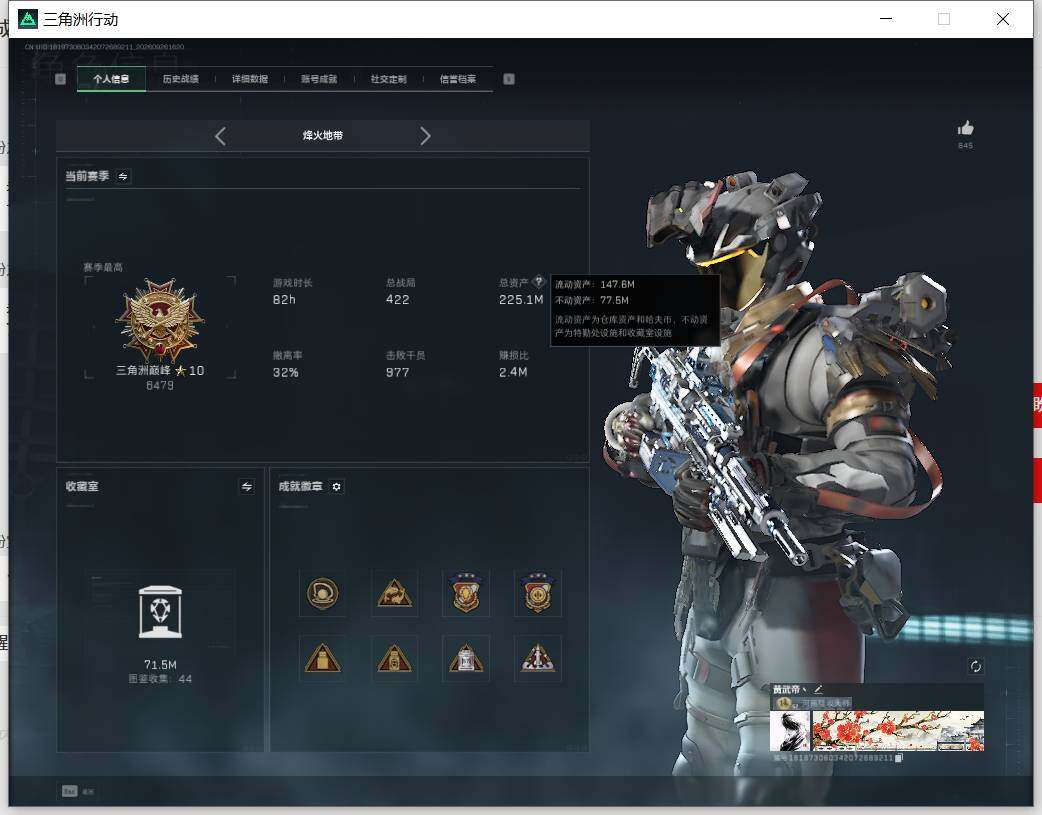This screenshot has width=1042, height=815.
Task: Click the player title tag under name
Action: (x=813, y=703)
